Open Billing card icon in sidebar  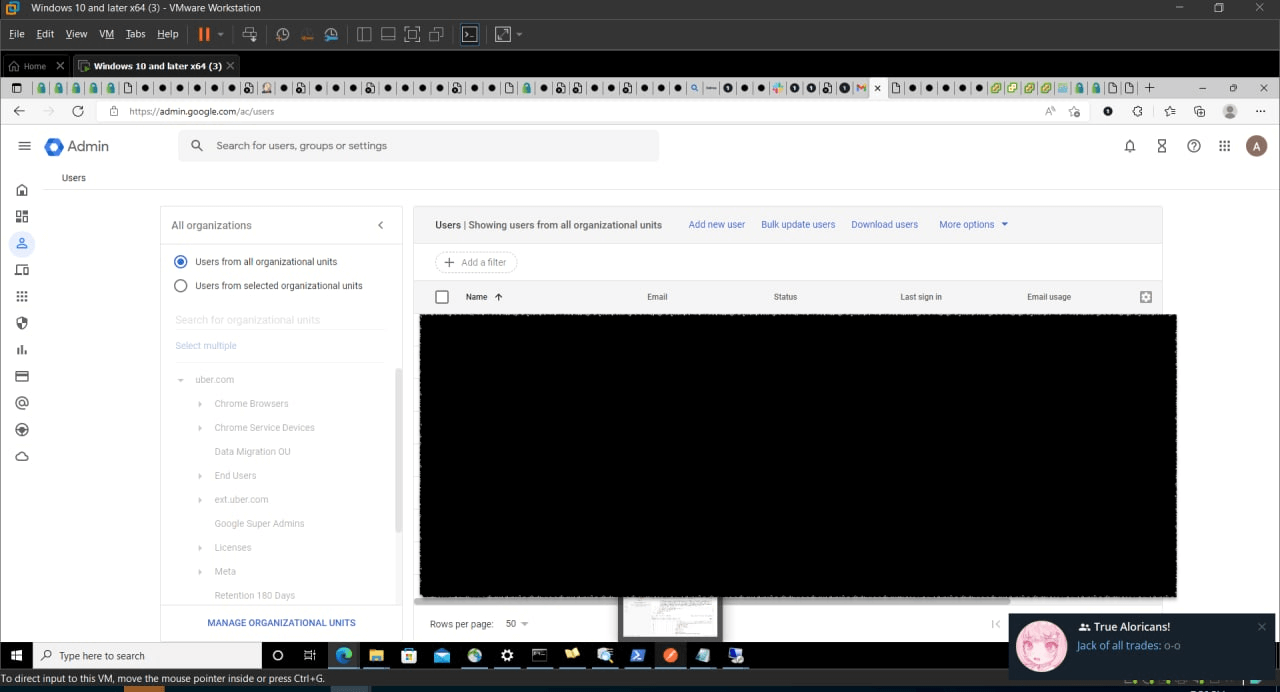[22, 377]
